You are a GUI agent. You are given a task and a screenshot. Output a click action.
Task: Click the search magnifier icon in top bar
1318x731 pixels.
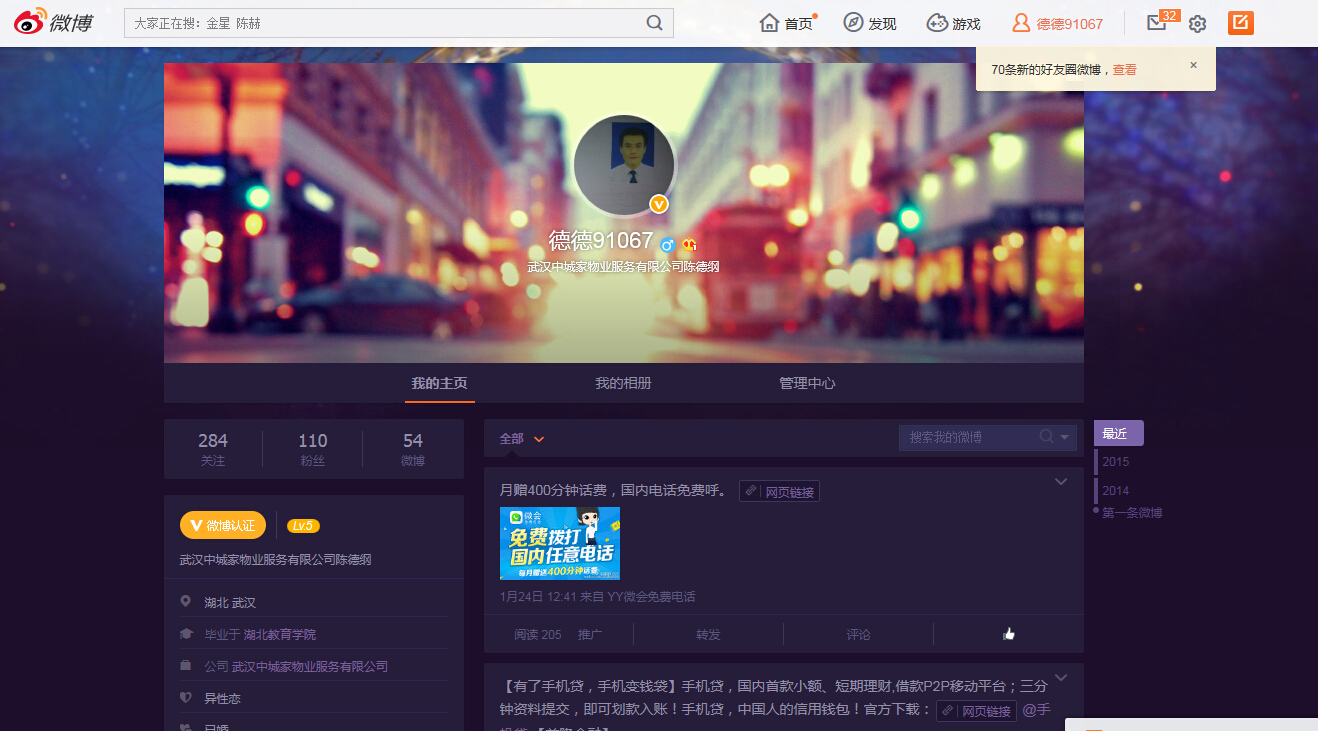point(655,23)
